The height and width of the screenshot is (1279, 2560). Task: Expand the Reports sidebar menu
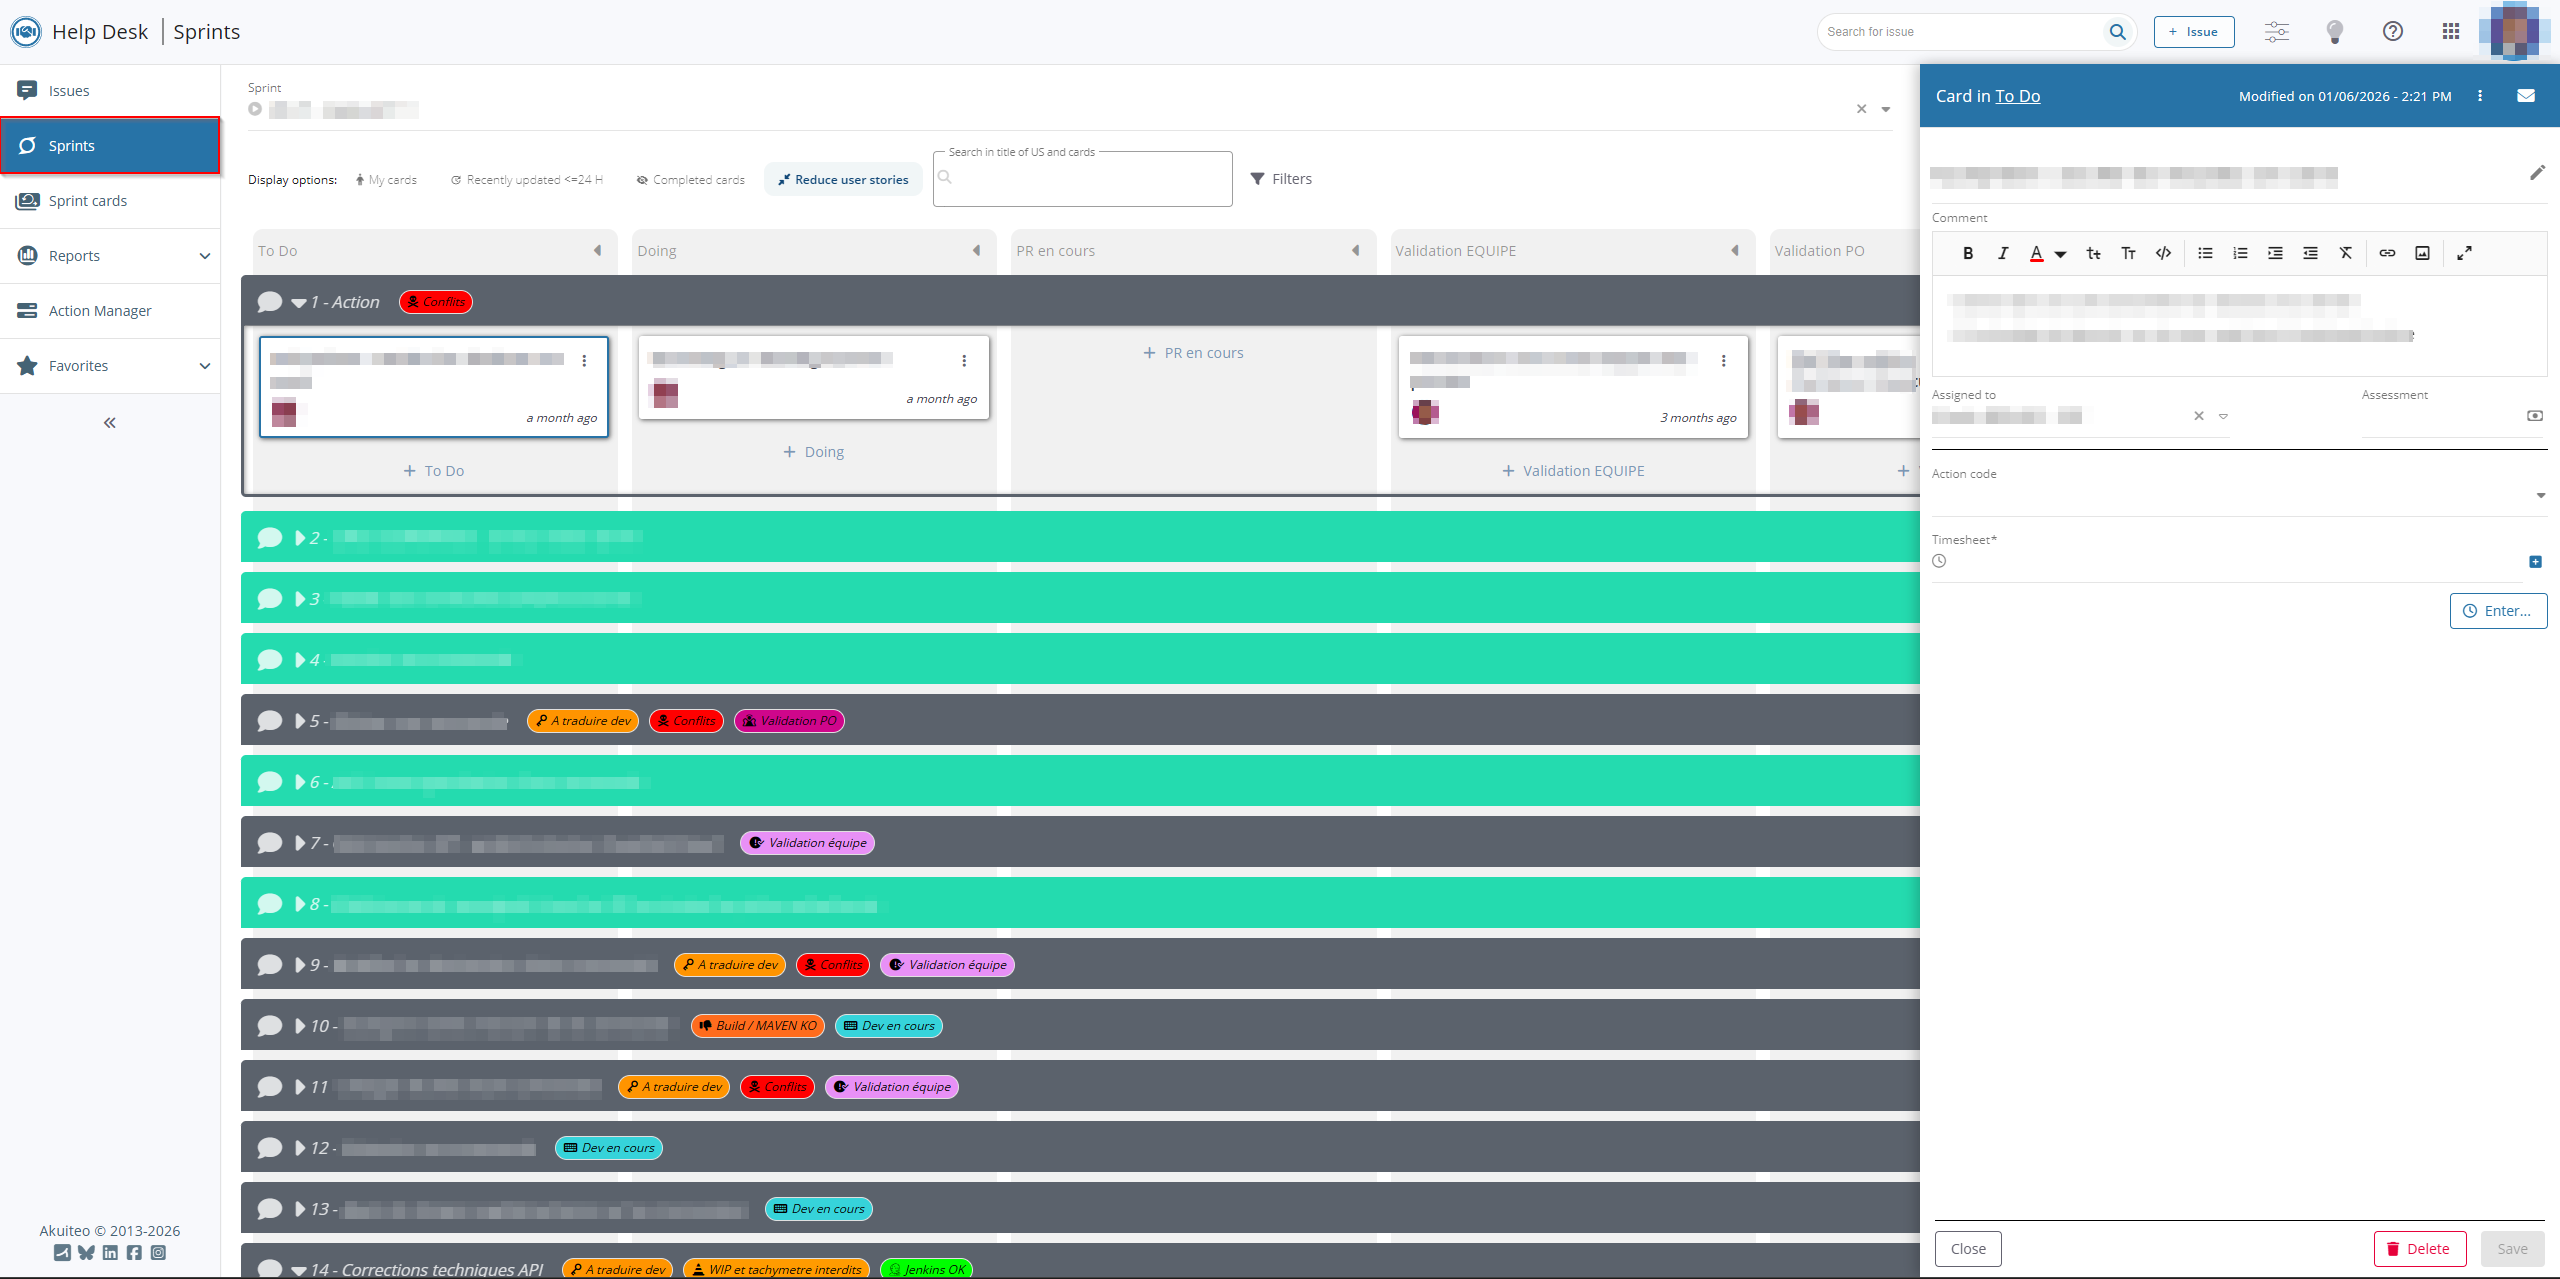coord(205,256)
